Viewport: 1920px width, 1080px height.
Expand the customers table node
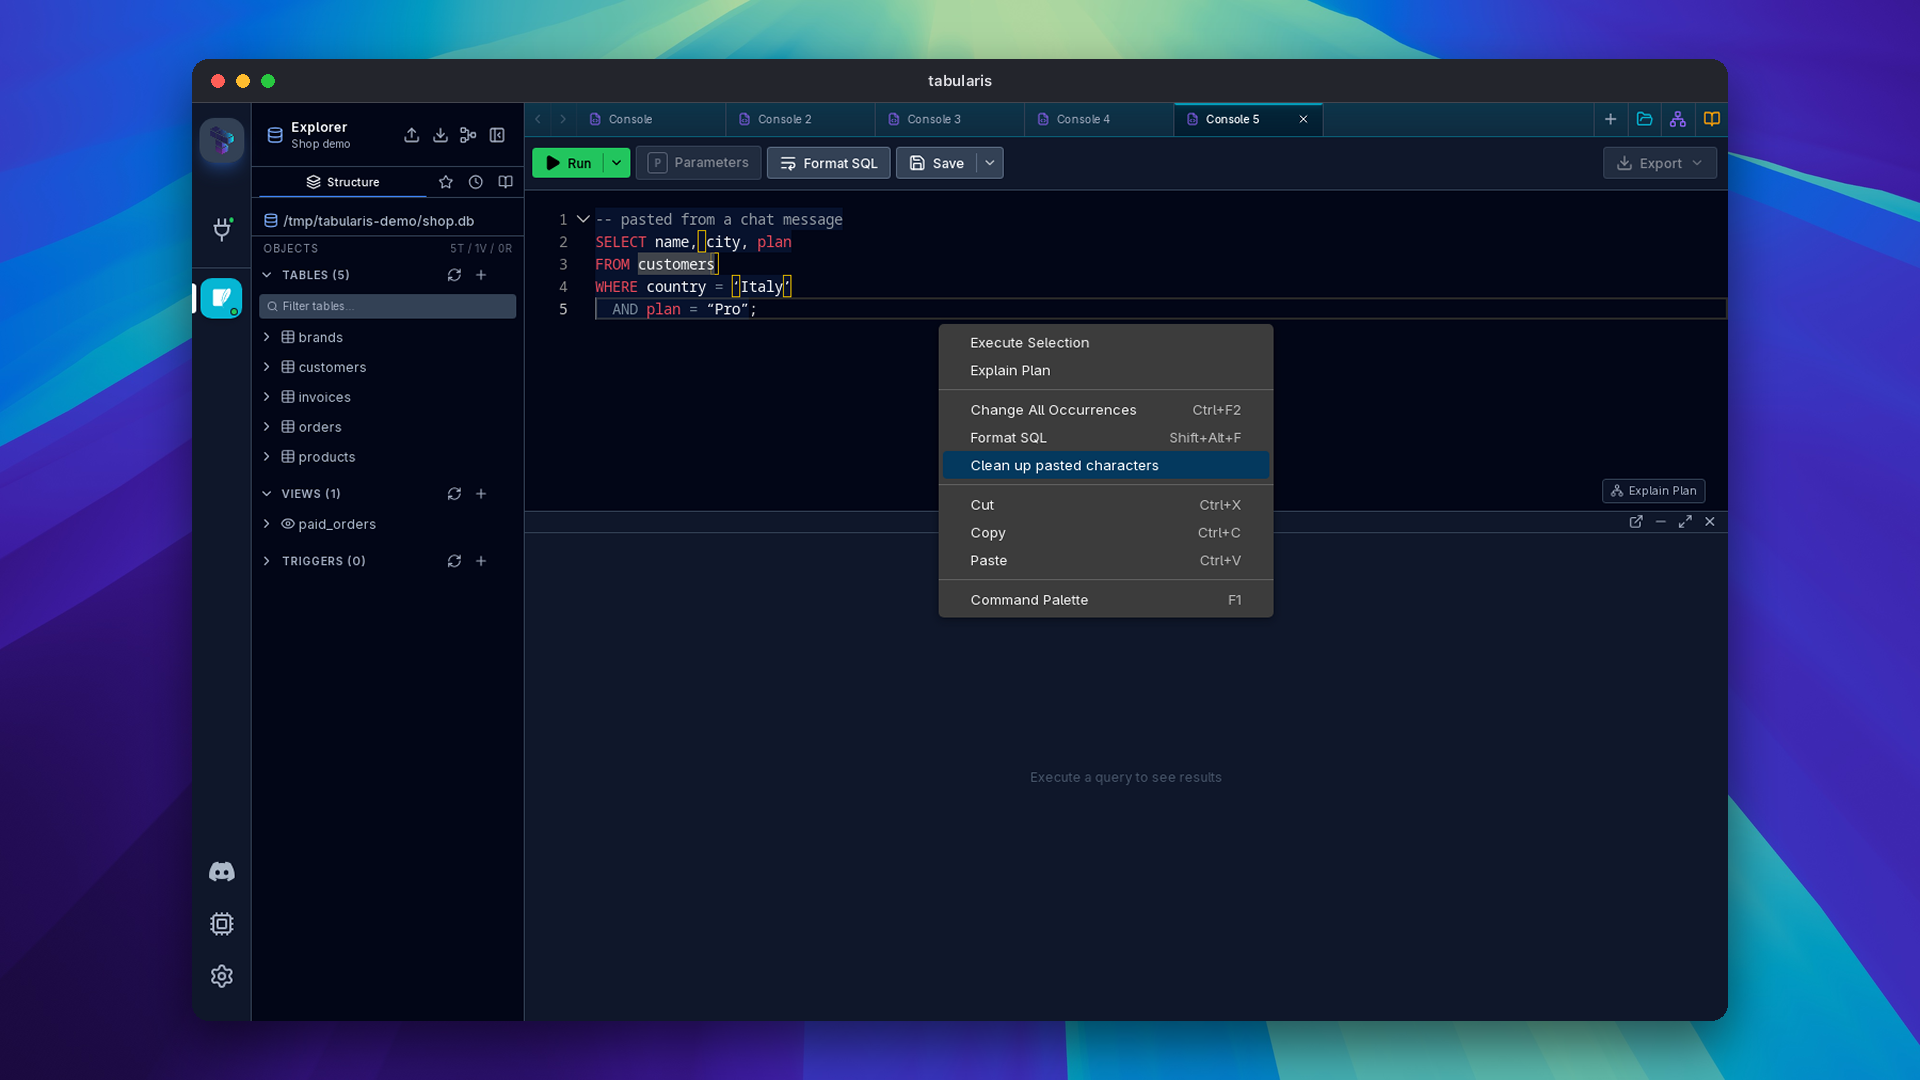pyautogui.click(x=267, y=367)
